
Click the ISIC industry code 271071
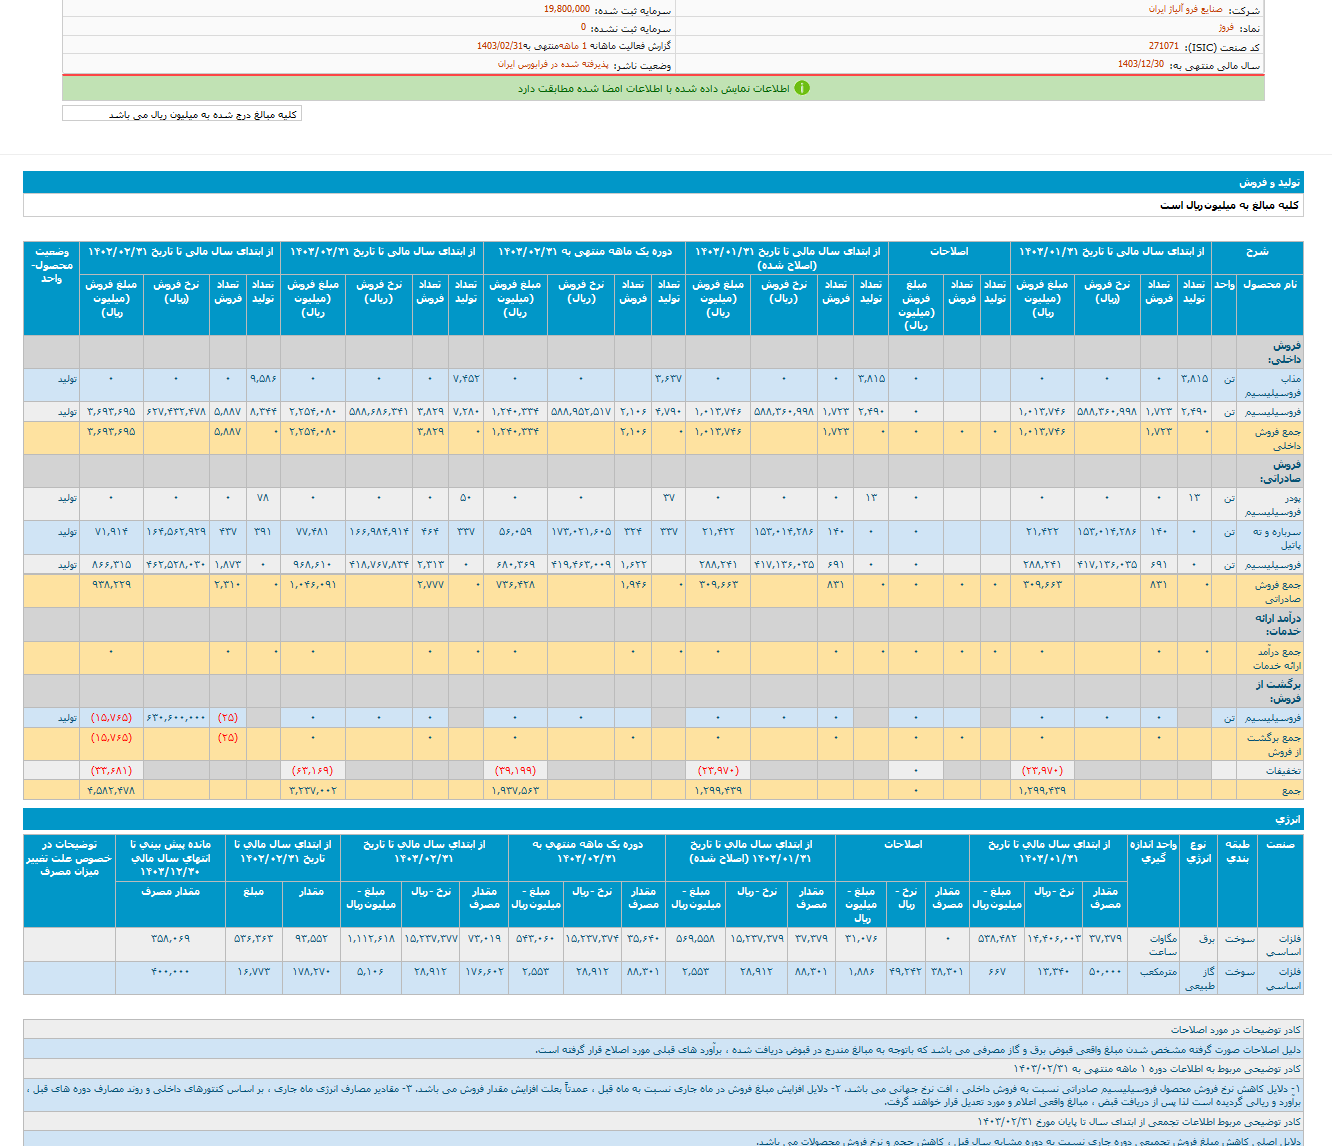click(x=1163, y=46)
